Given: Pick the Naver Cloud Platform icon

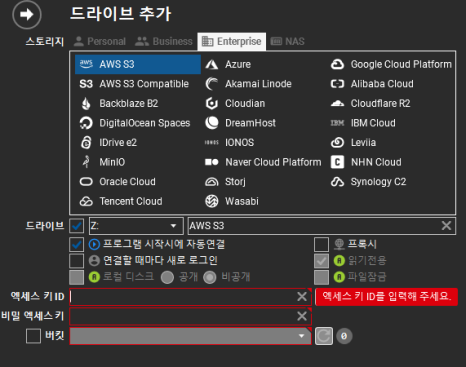Looking at the screenshot, I should click(x=212, y=162).
